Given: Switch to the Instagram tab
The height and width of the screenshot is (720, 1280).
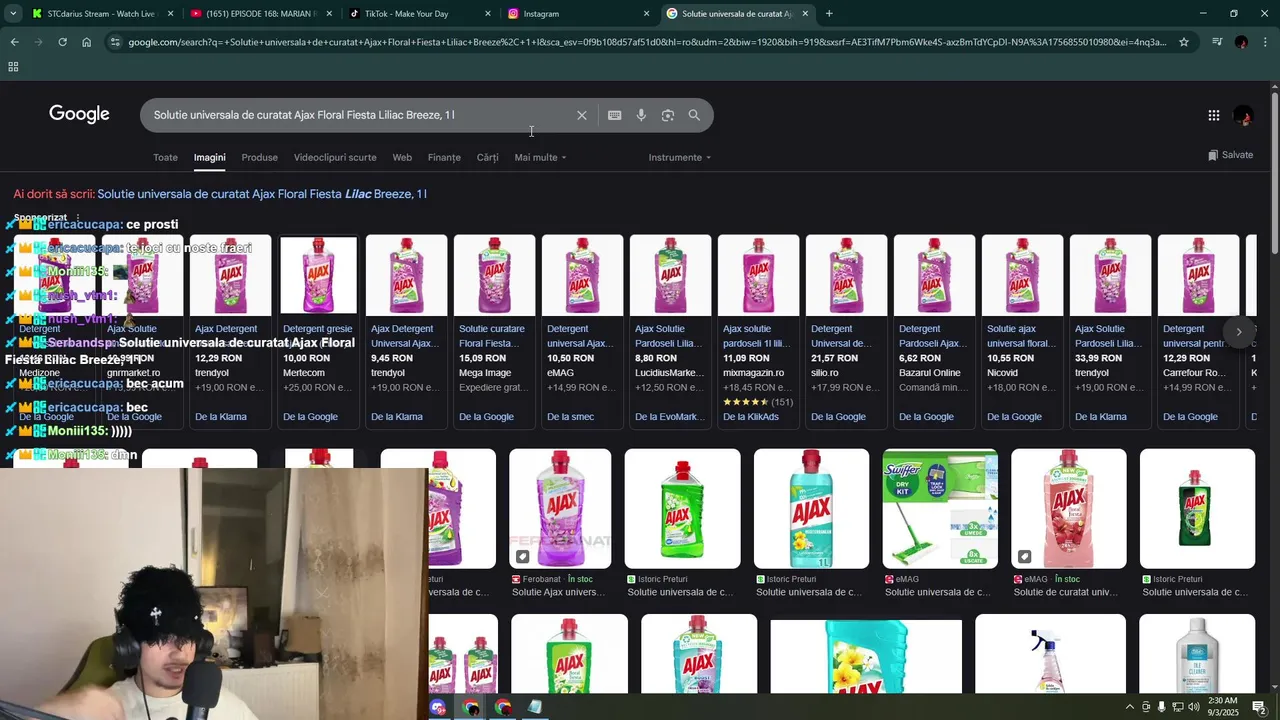Looking at the screenshot, I should click(x=578, y=14).
